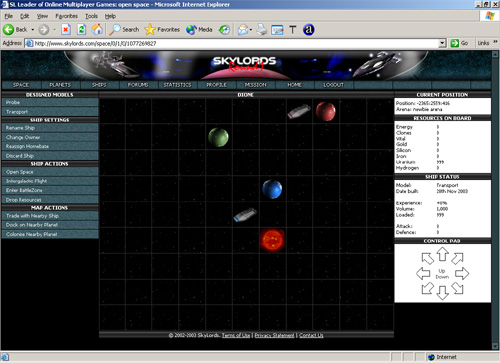Image resolution: width=500 pixels, height=363 pixels.
Task: Move ship with the up arrow
Action: tap(442, 254)
